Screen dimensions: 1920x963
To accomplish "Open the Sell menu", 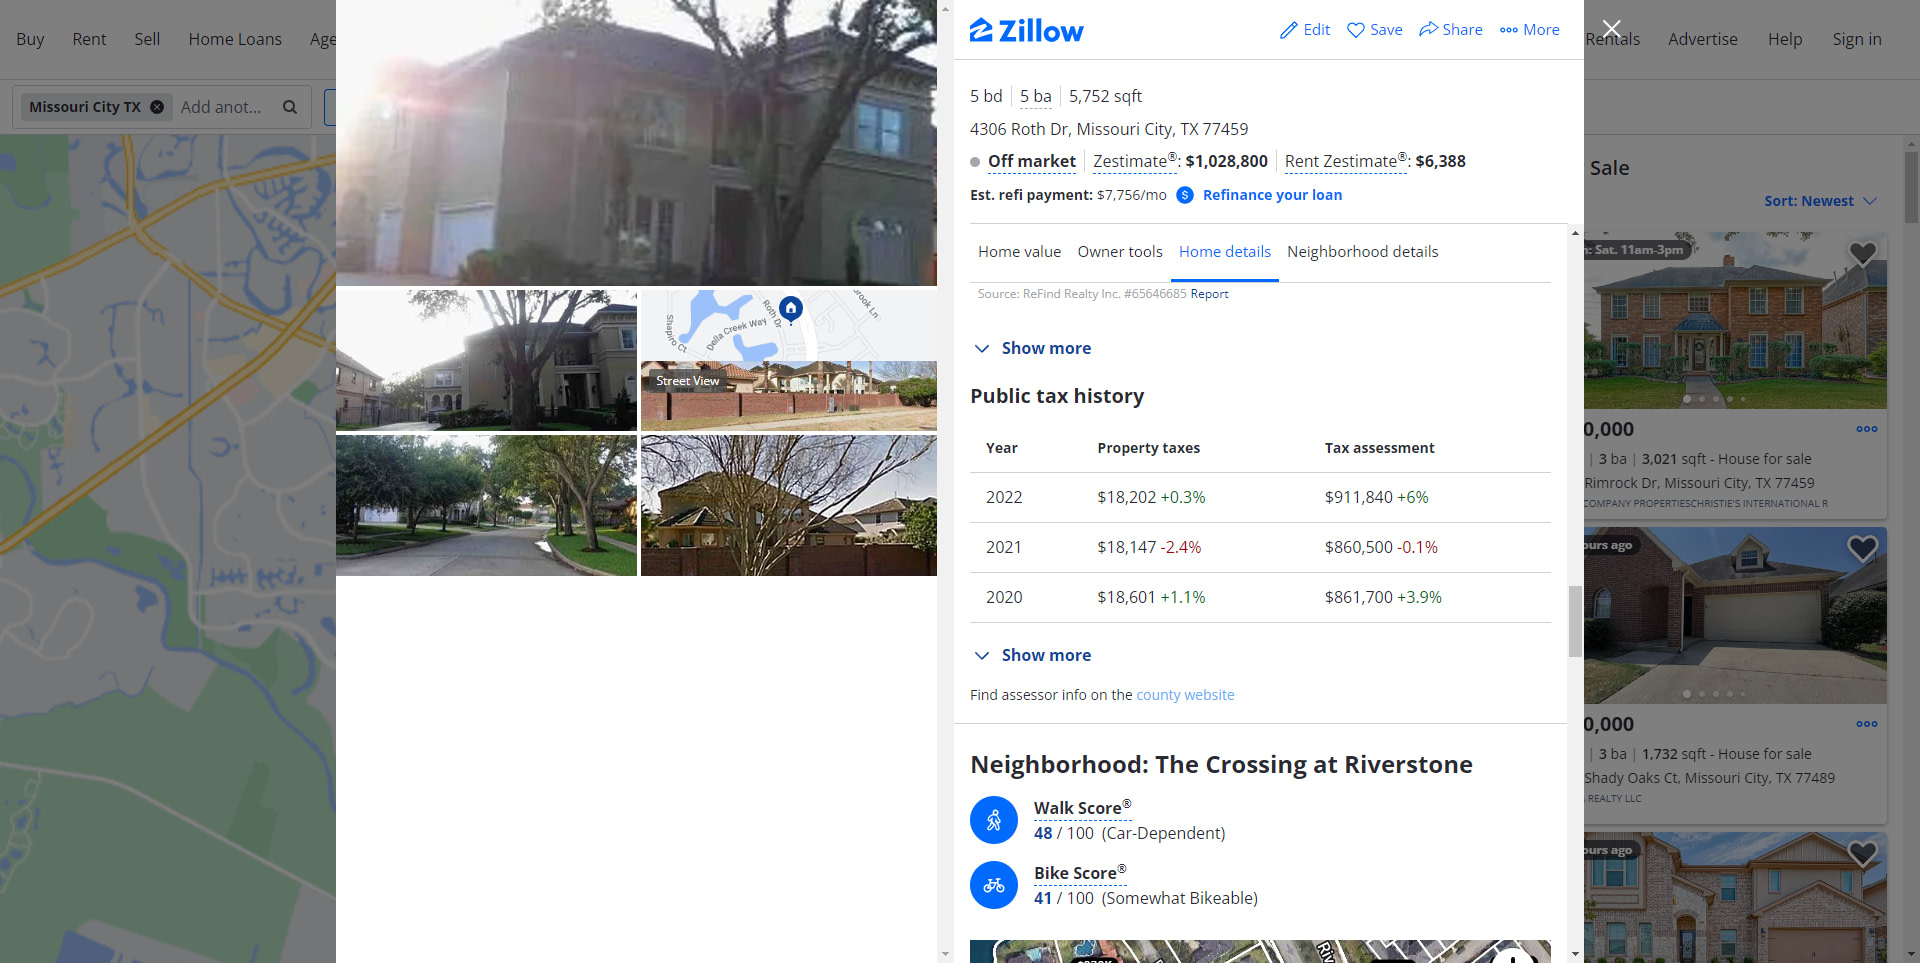I will click(147, 39).
